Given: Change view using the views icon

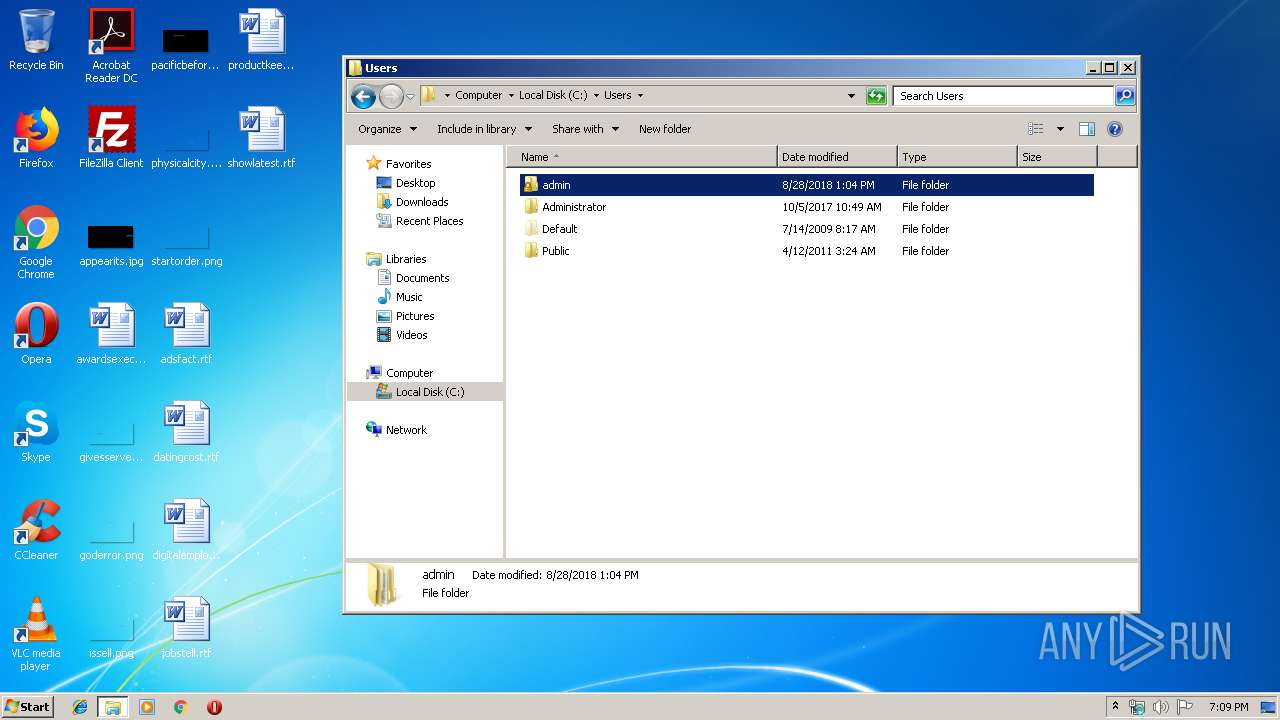Looking at the screenshot, I should coord(1036,129).
